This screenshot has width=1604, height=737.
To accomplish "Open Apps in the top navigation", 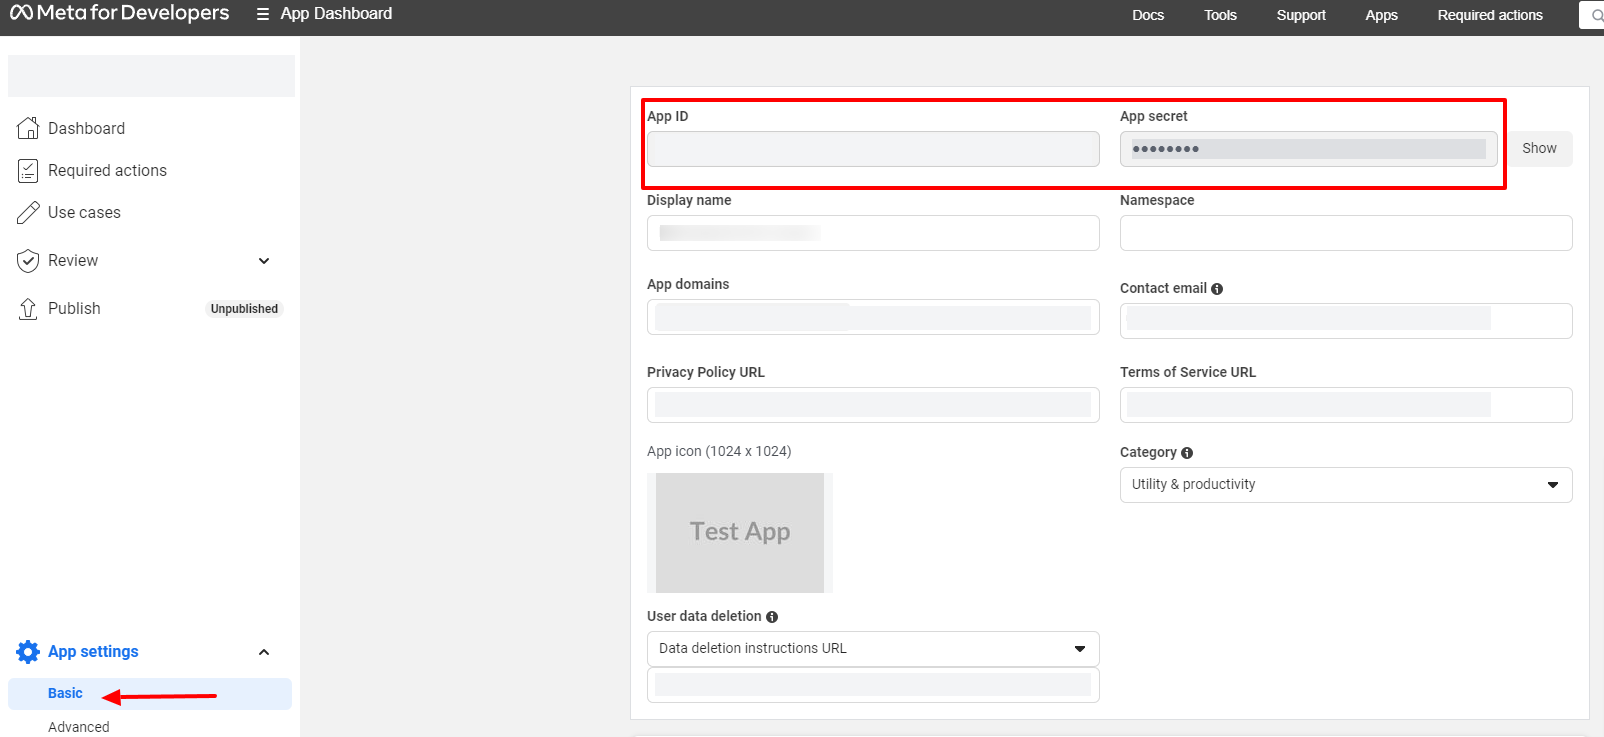I will (x=1382, y=15).
